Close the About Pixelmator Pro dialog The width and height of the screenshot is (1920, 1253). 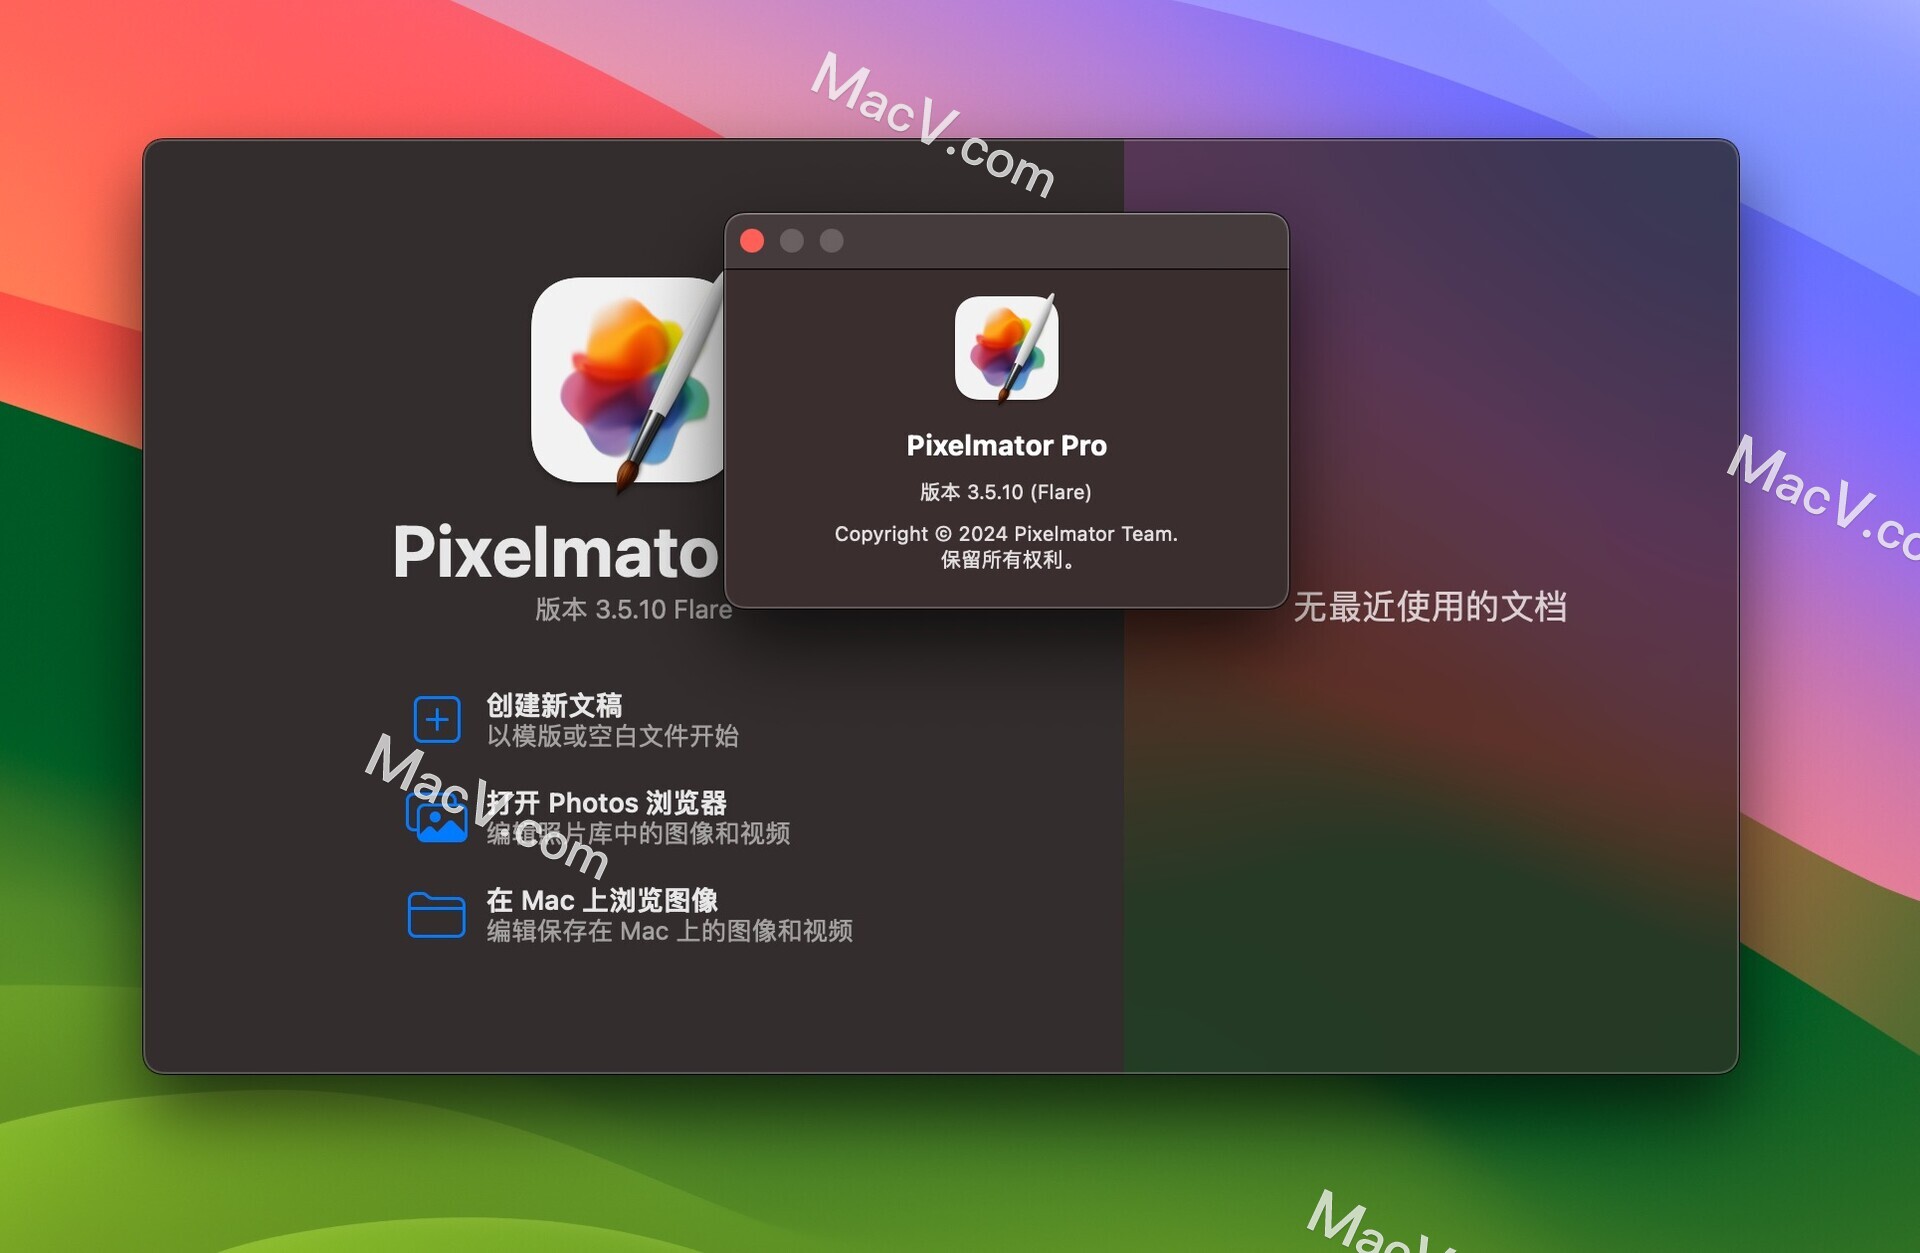coord(752,241)
